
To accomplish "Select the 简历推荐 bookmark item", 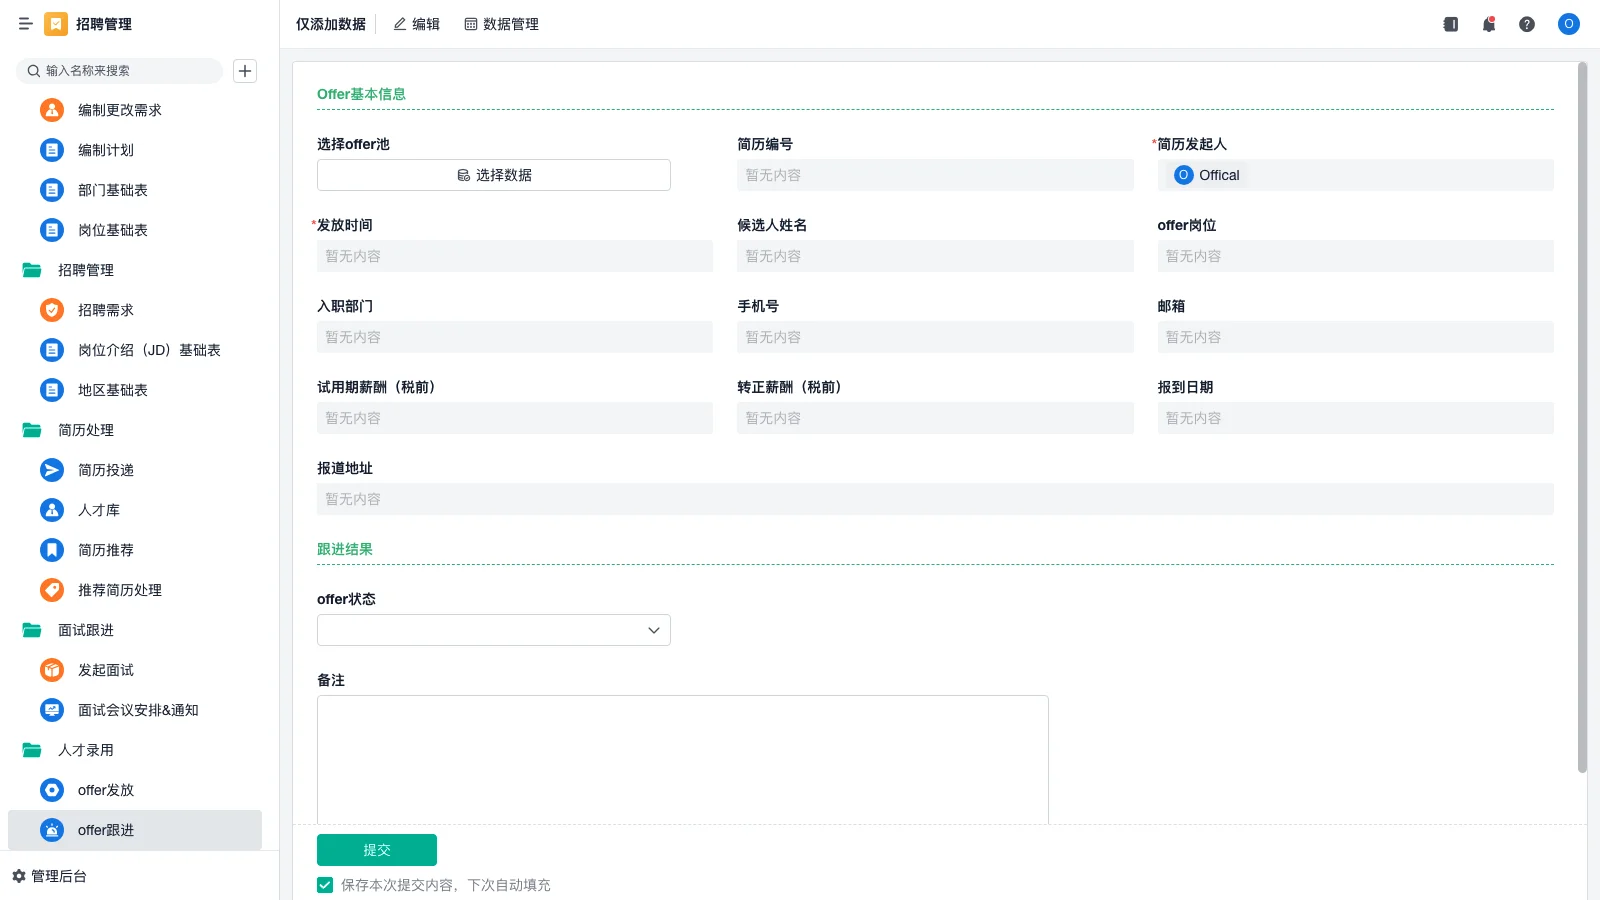I will [x=104, y=550].
